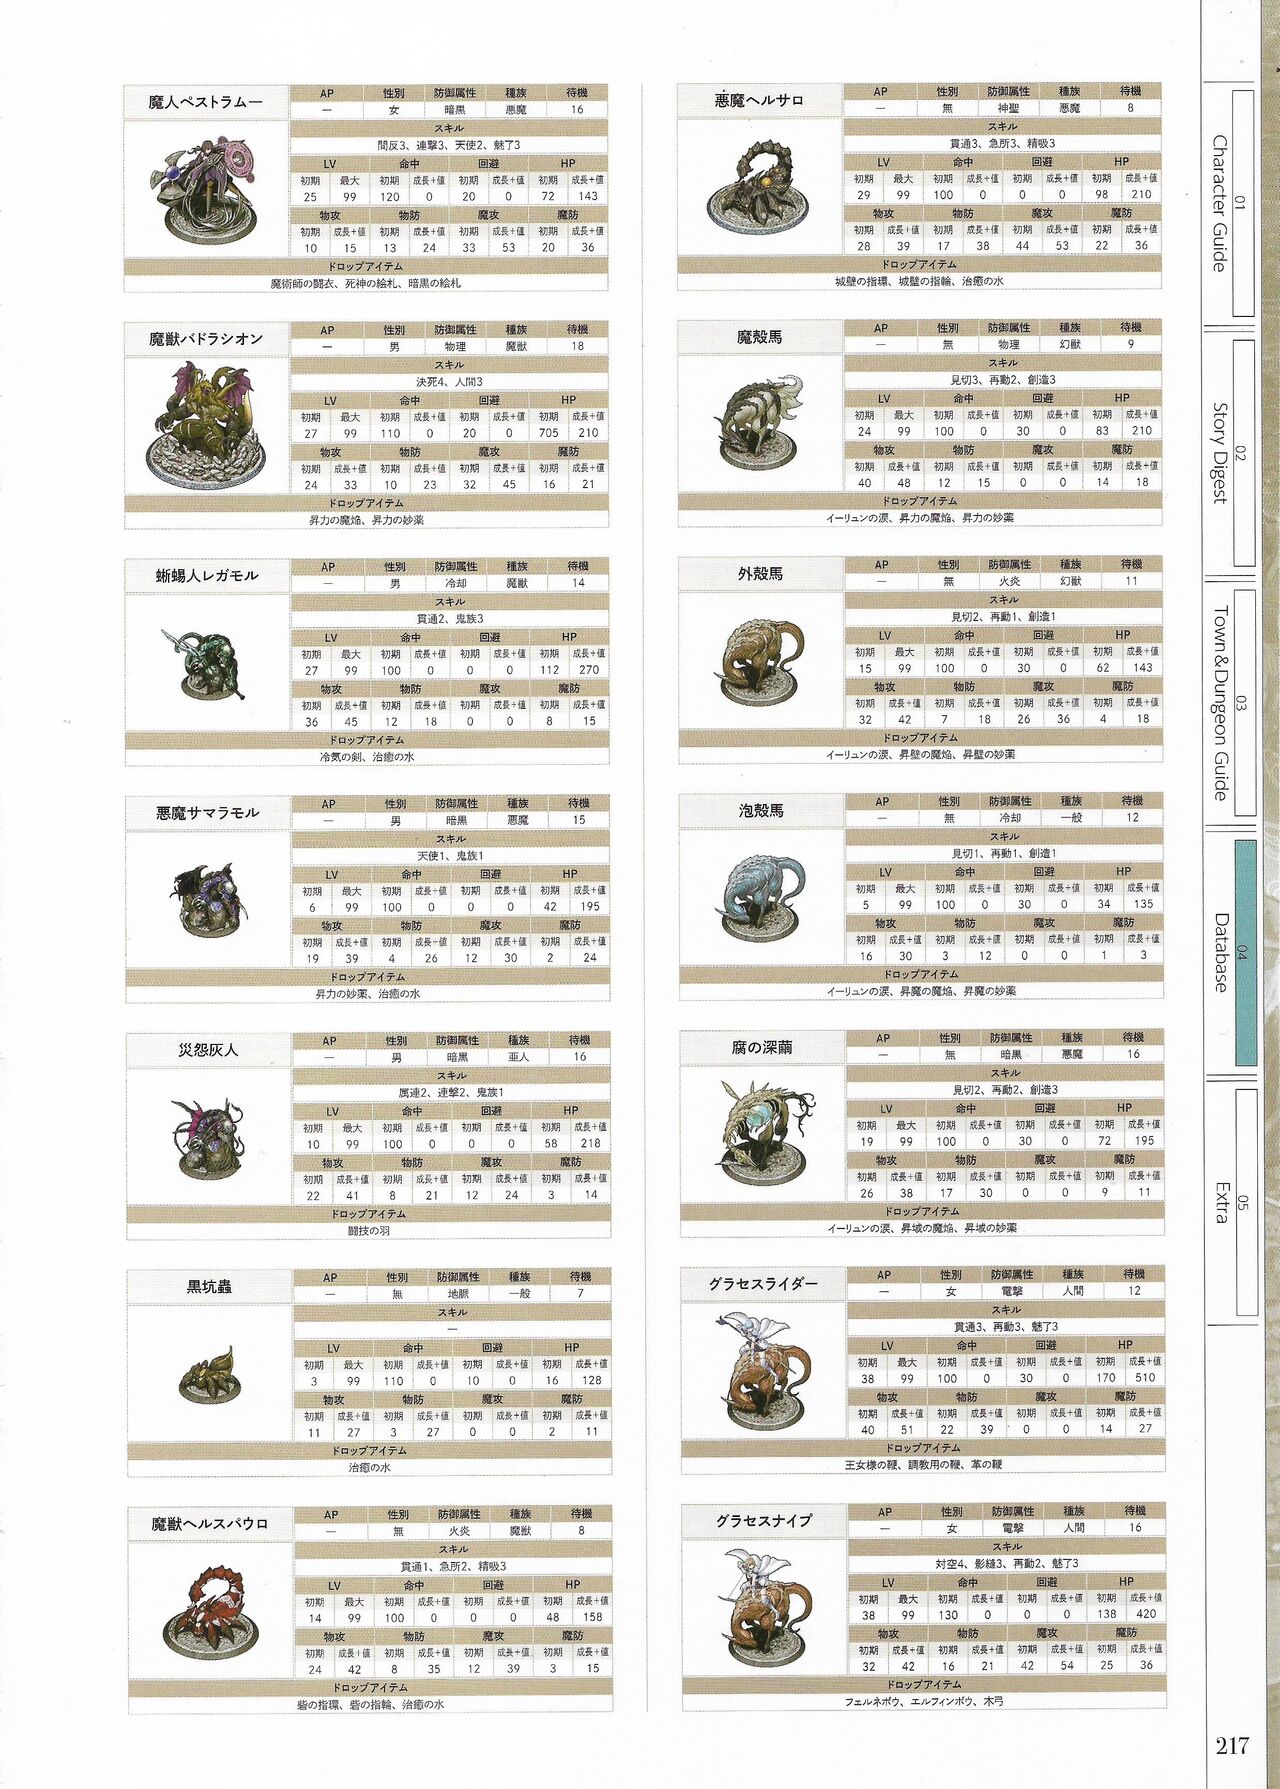Select the 魔獣バドラシオン creature image
Screen dimensions: 1280x1789
(x=207, y=425)
